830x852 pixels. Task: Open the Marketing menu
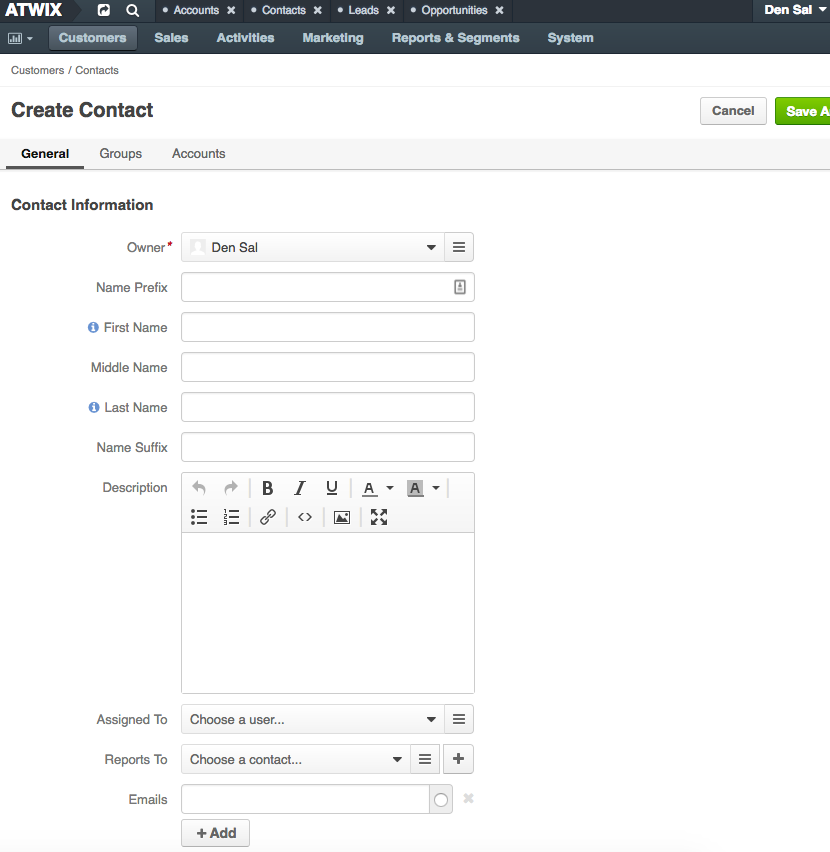[x=333, y=38]
